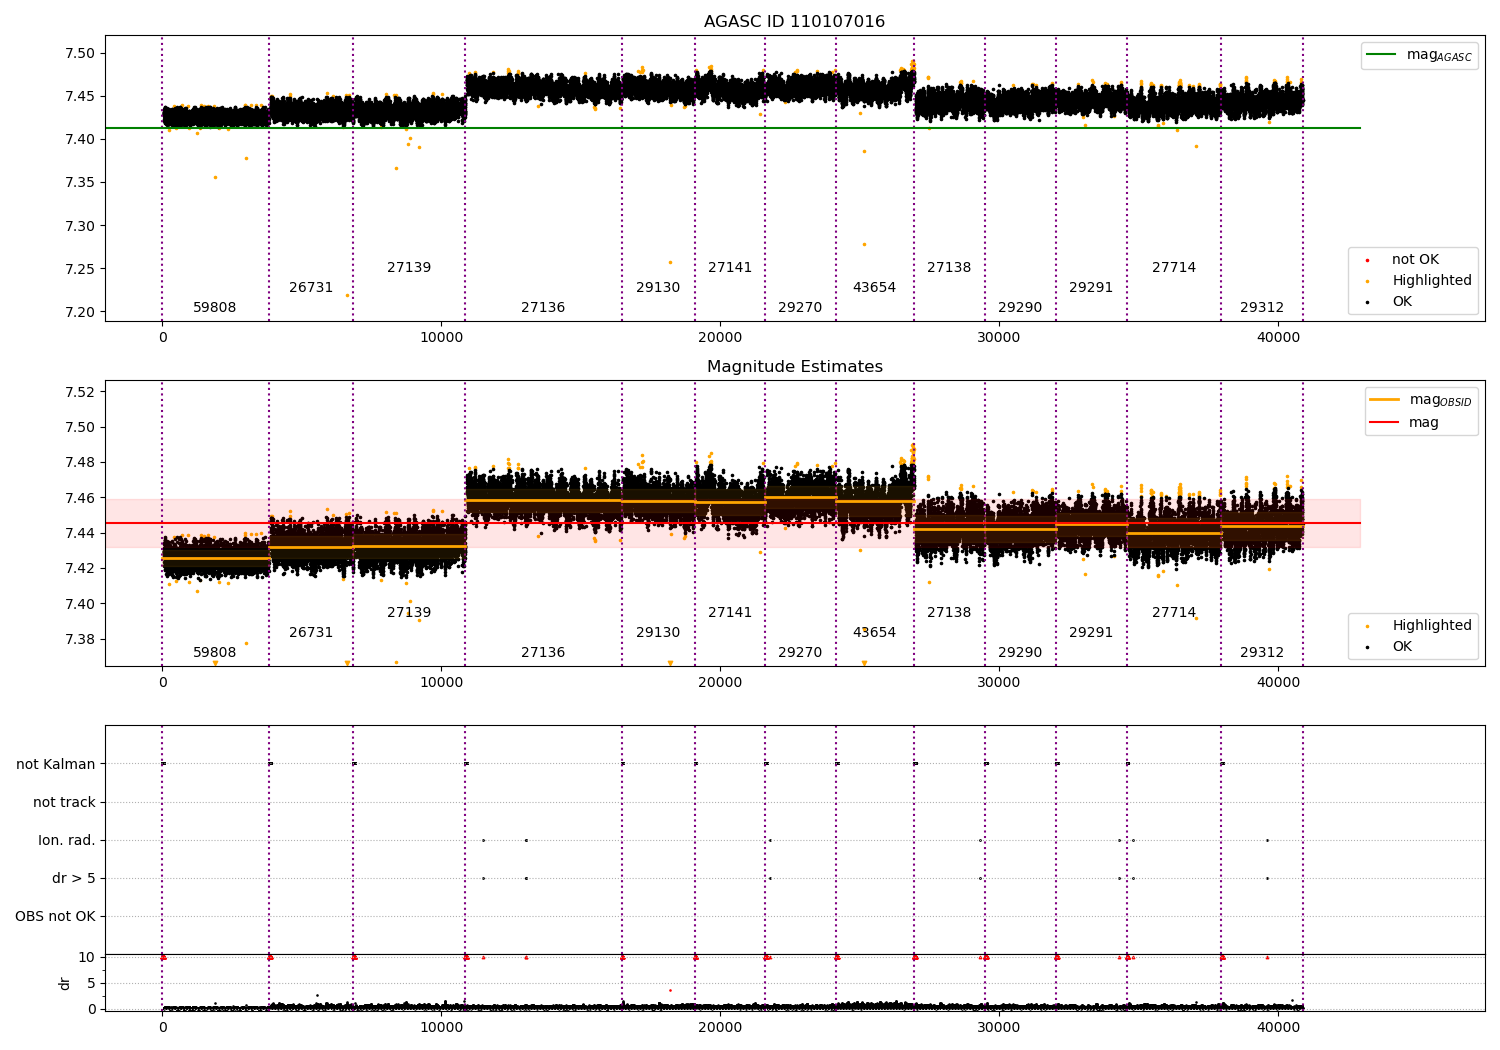The image size is (1500, 1050).
Task: Click obsid label 27139 in AGASC ID plot
Action: click(x=409, y=268)
